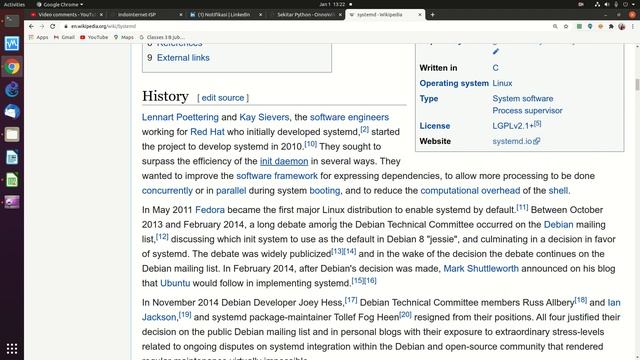640x360 pixels.
Task: Follow the Kay Sievers link
Action: tap(264, 117)
